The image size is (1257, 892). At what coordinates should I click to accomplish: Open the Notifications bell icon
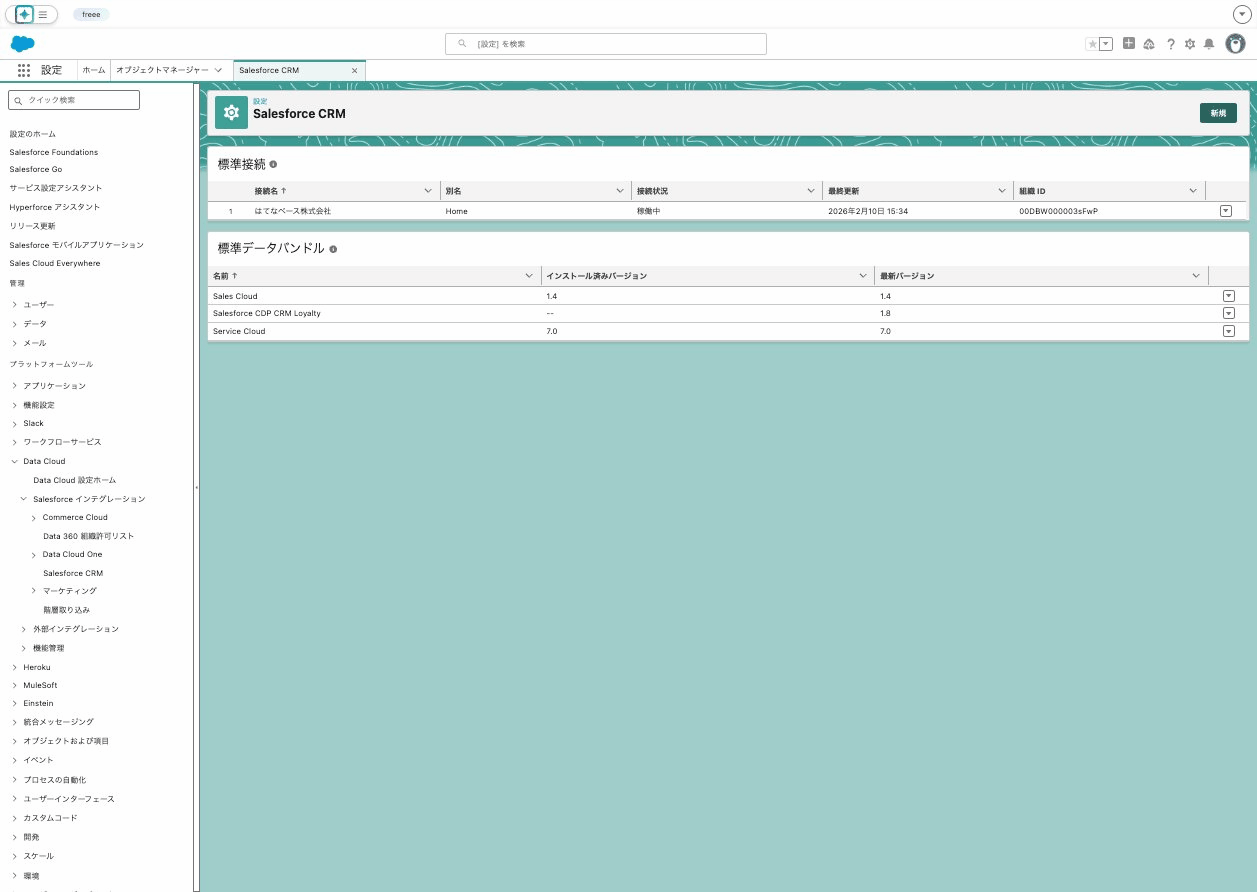point(1210,44)
